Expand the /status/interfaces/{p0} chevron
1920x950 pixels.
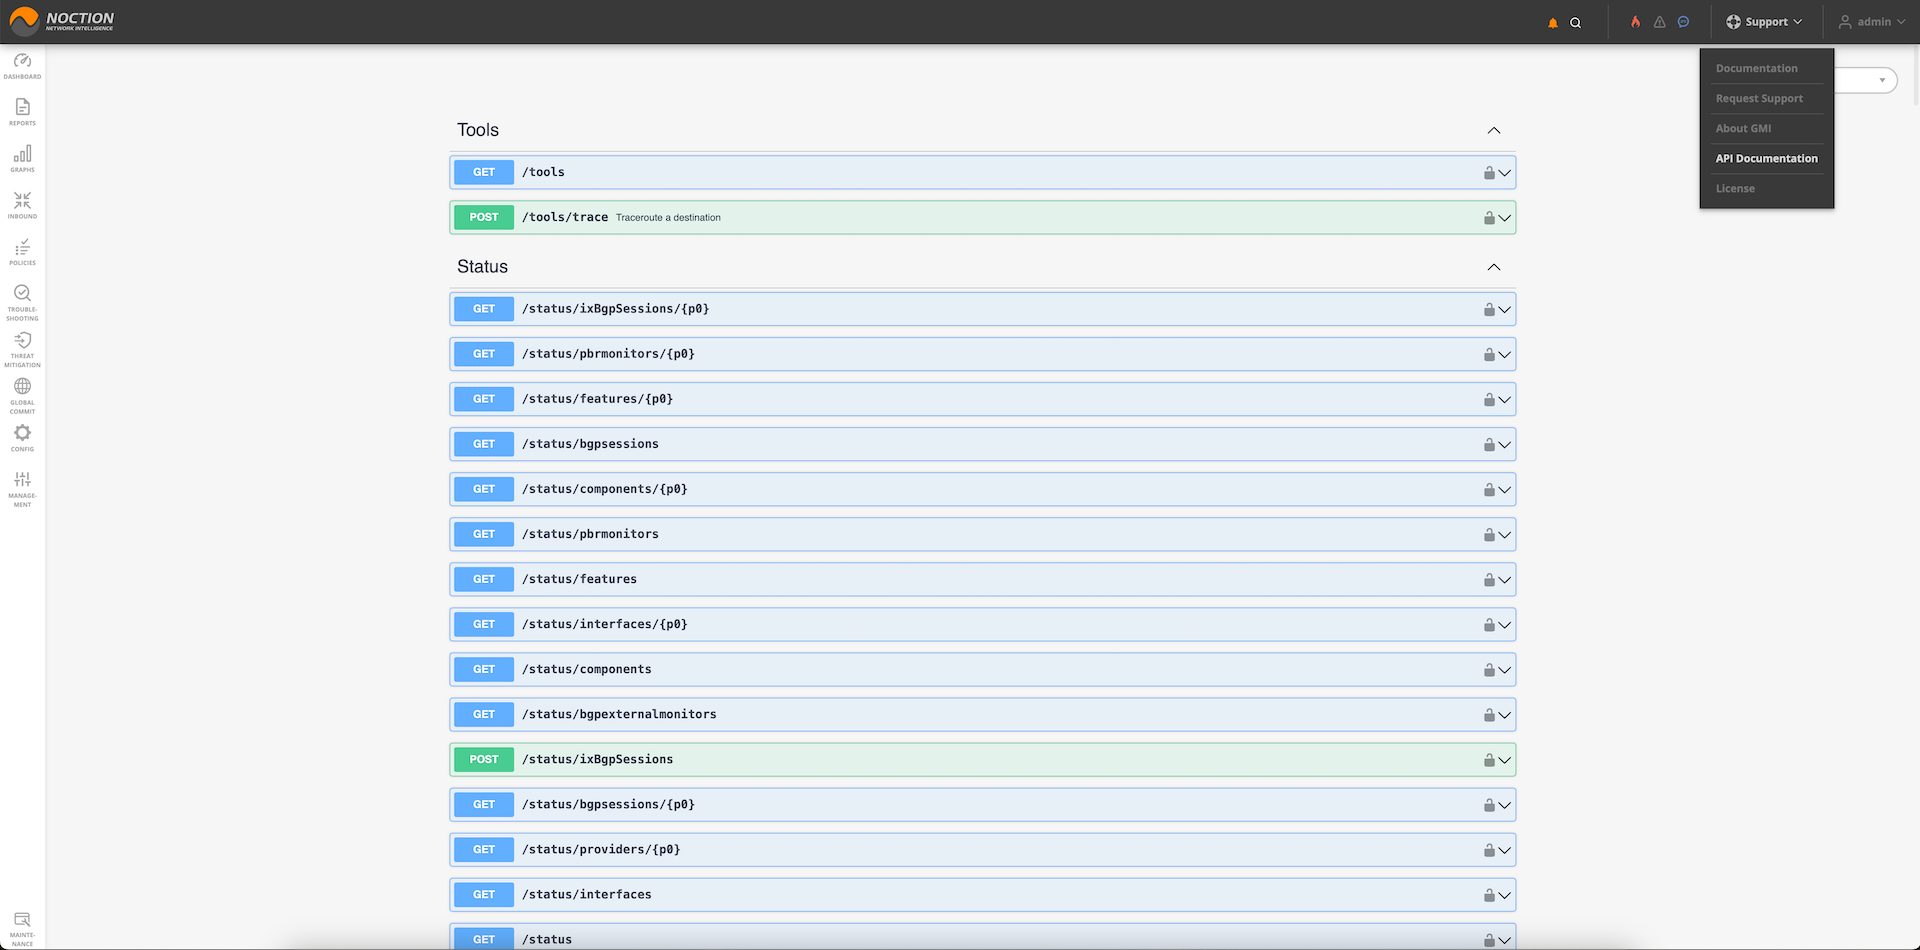(1505, 625)
